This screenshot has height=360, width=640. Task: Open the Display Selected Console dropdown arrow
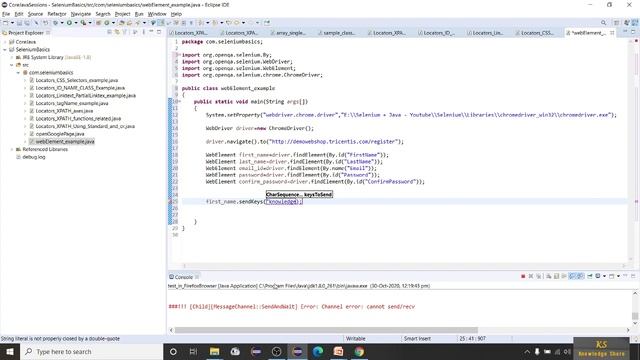[x=604, y=276]
